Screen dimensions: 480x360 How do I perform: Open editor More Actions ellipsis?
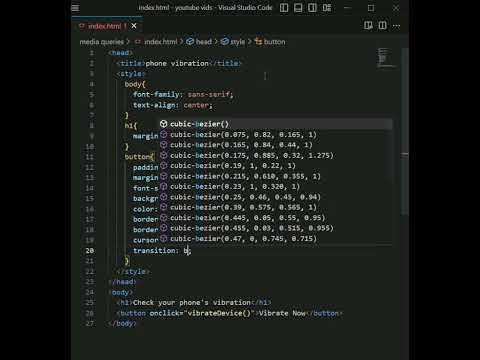(396, 26)
